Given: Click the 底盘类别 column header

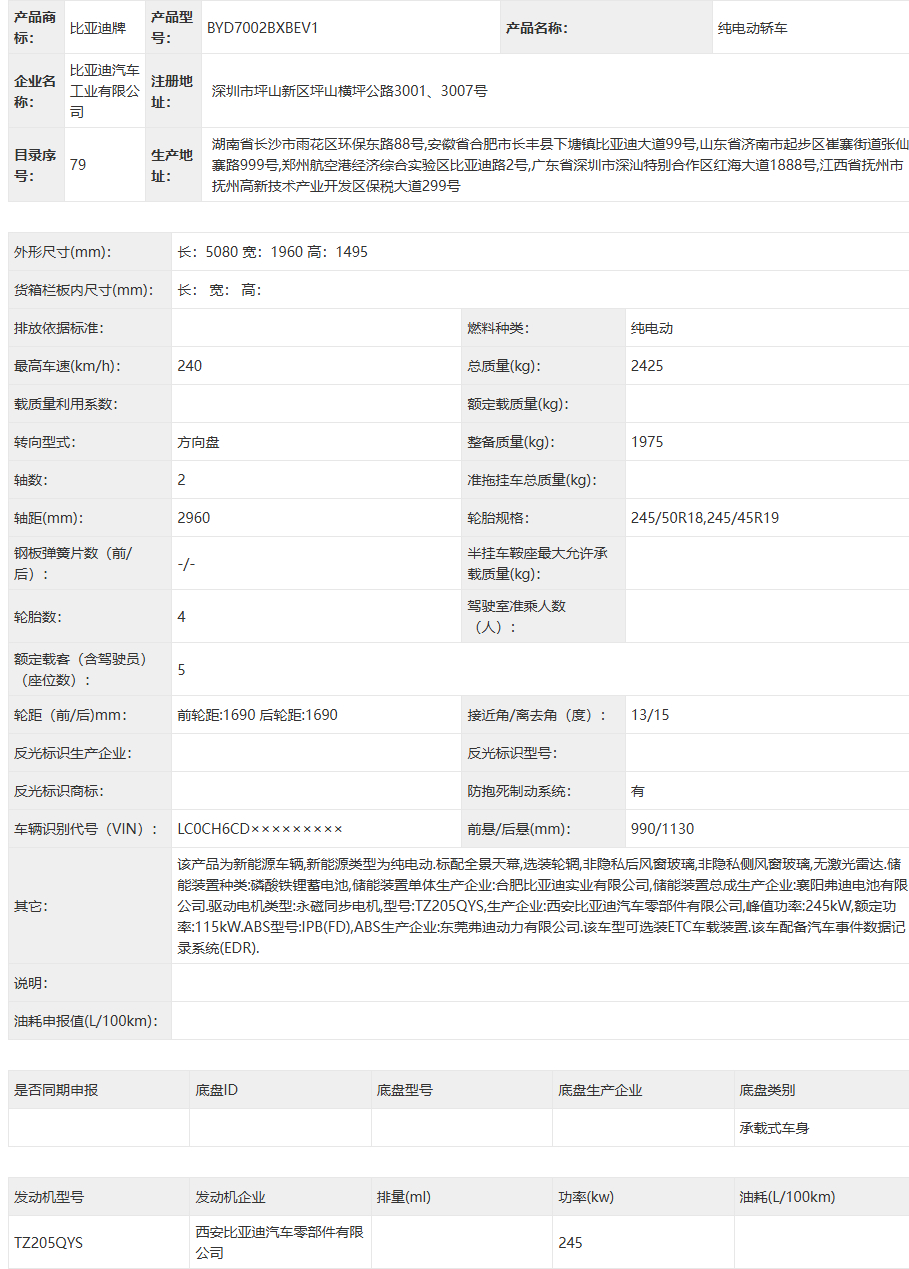Looking at the screenshot, I should (x=767, y=1090).
